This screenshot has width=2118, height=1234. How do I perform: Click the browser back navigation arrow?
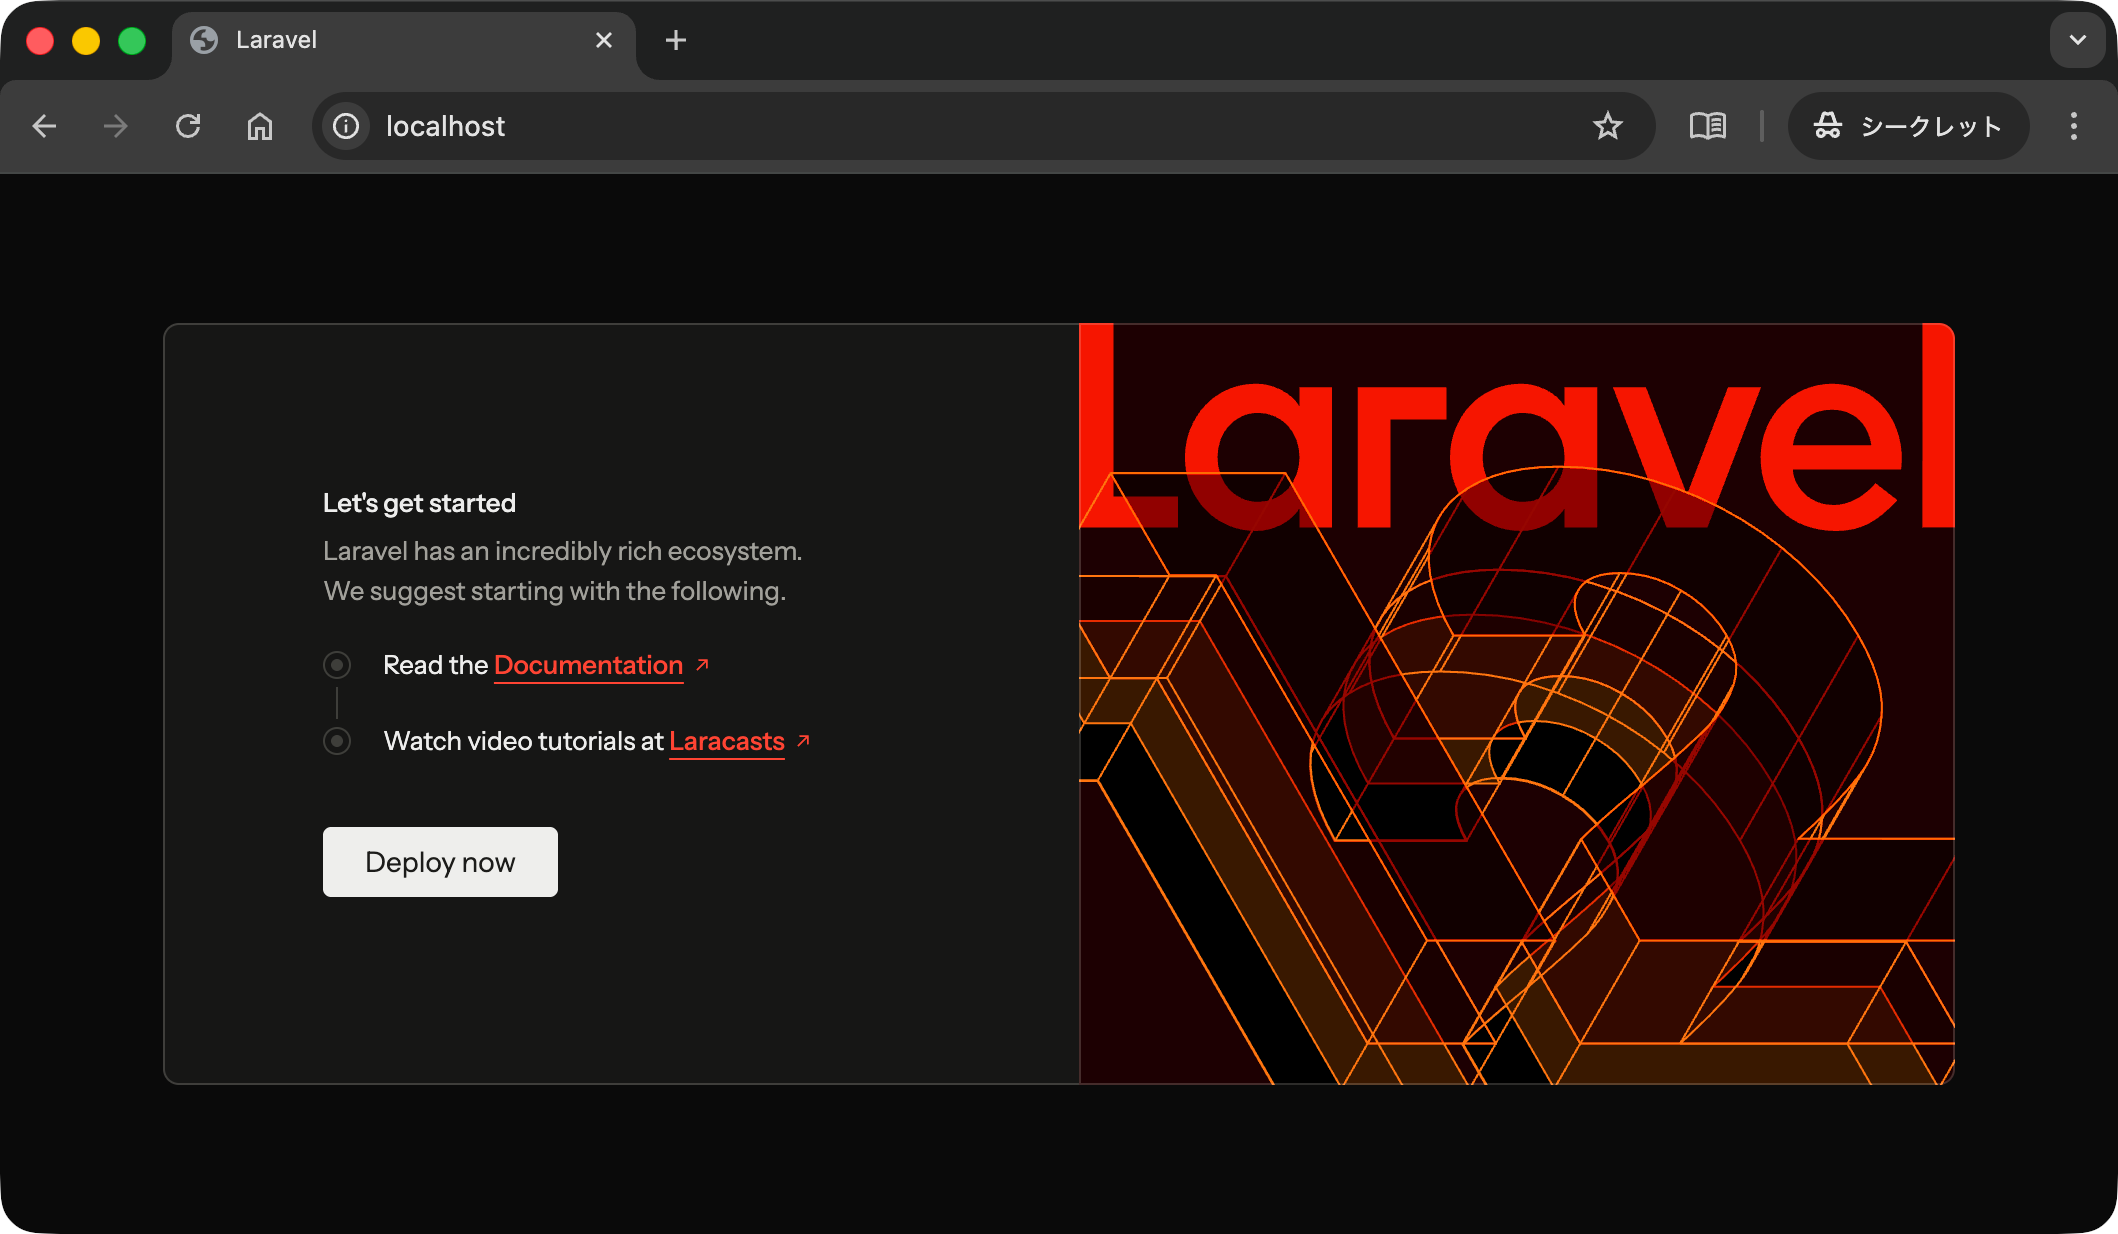(44, 126)
